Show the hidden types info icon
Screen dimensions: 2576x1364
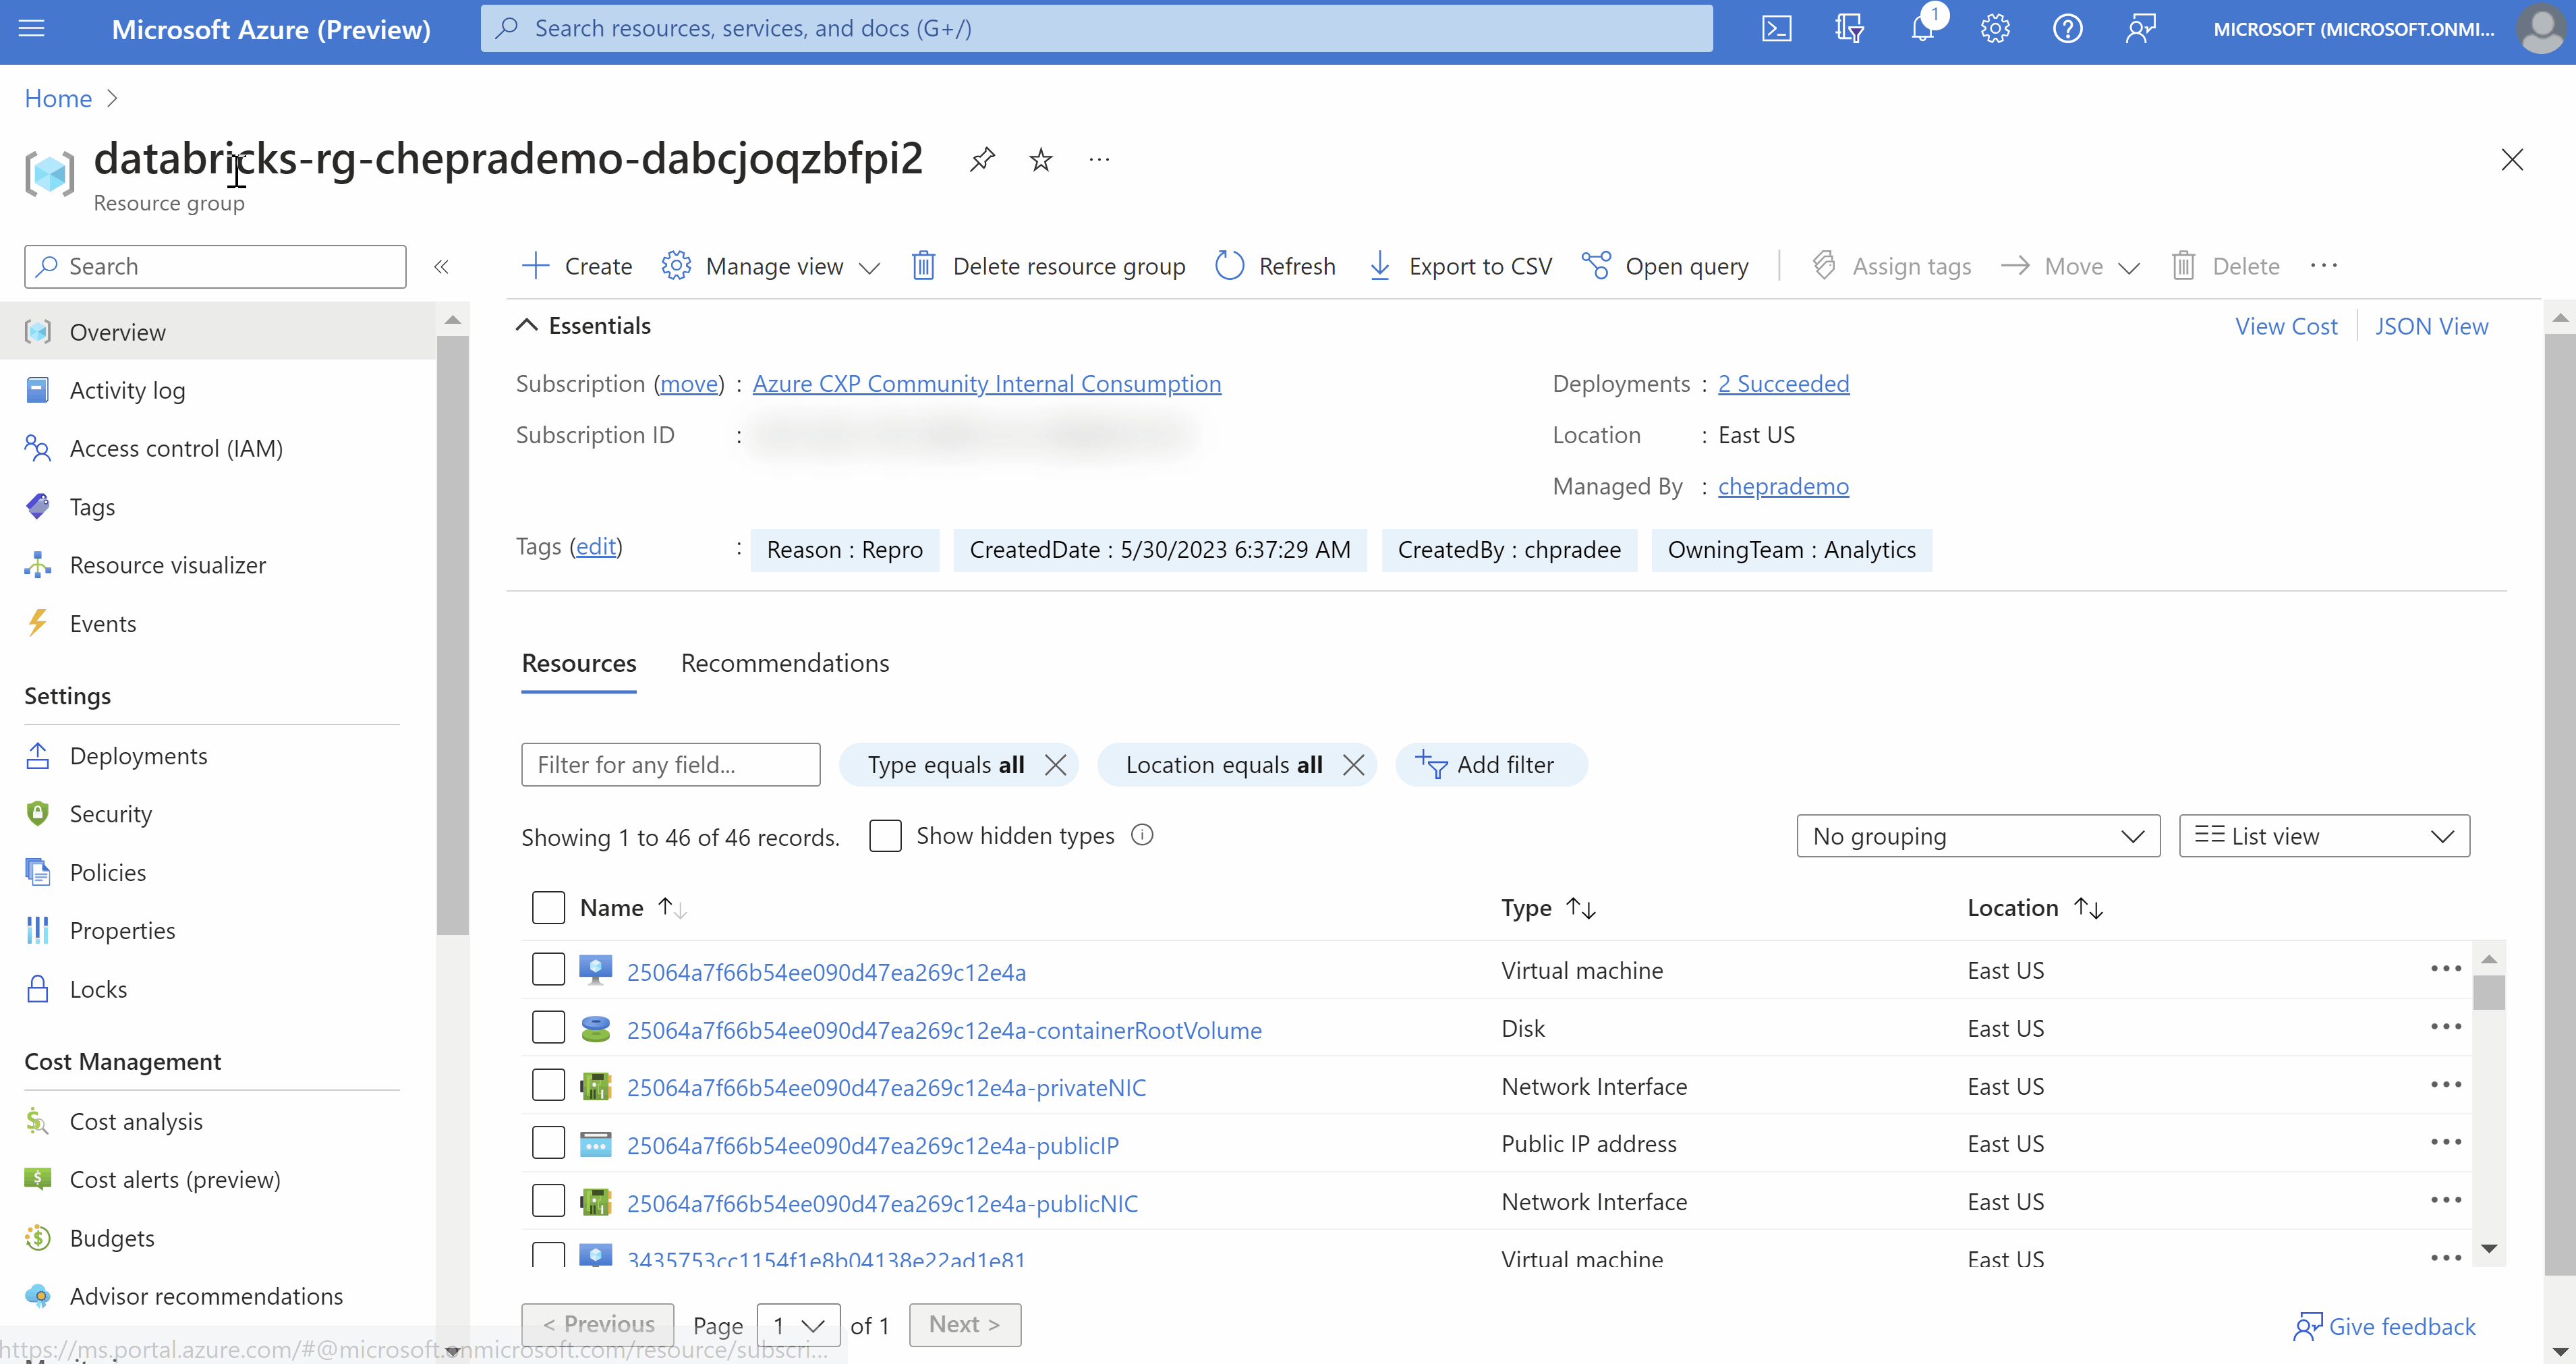[x=1142, y=835]
